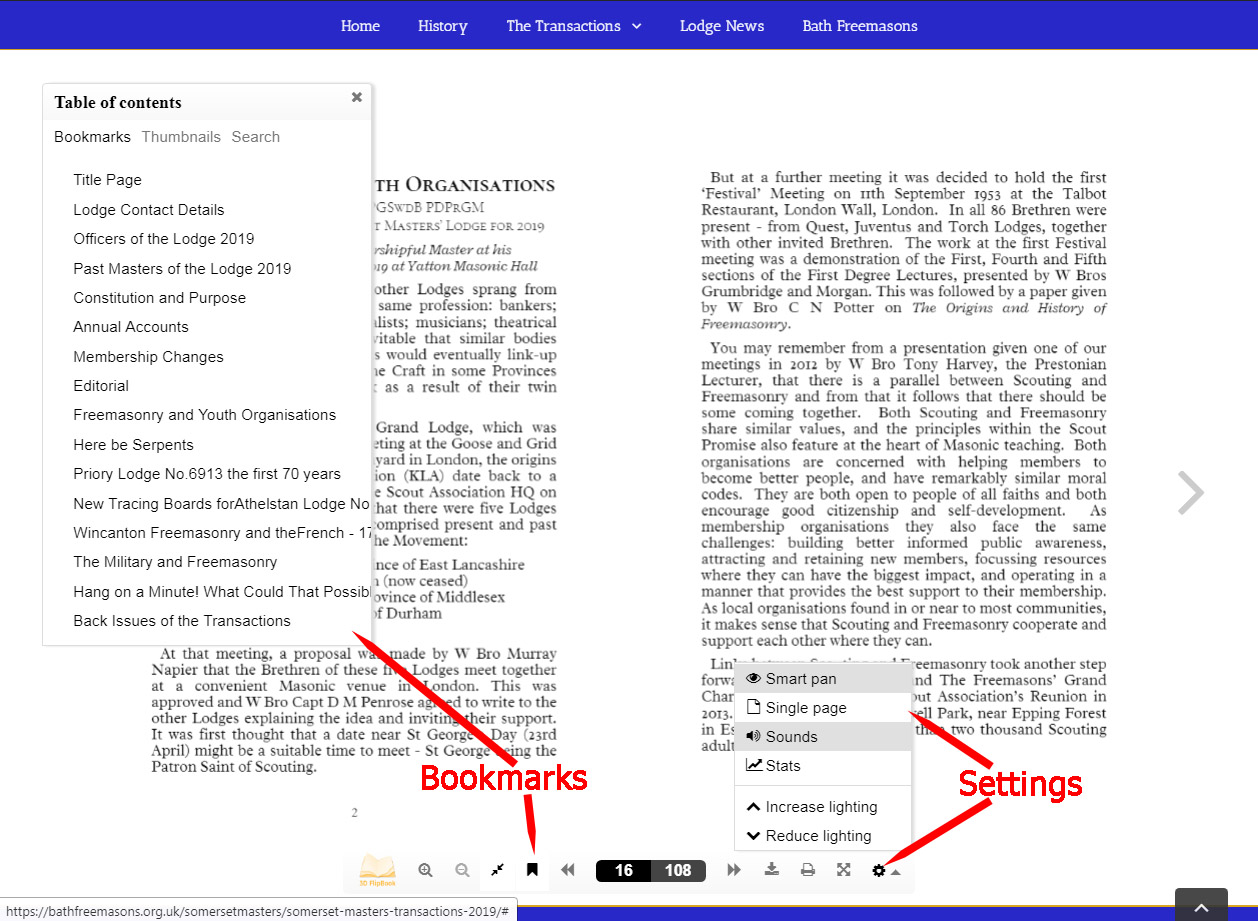Click the 3D FlipBook logo icon
This screenshot has height=921, width=1258.
(x=377, y=871)
